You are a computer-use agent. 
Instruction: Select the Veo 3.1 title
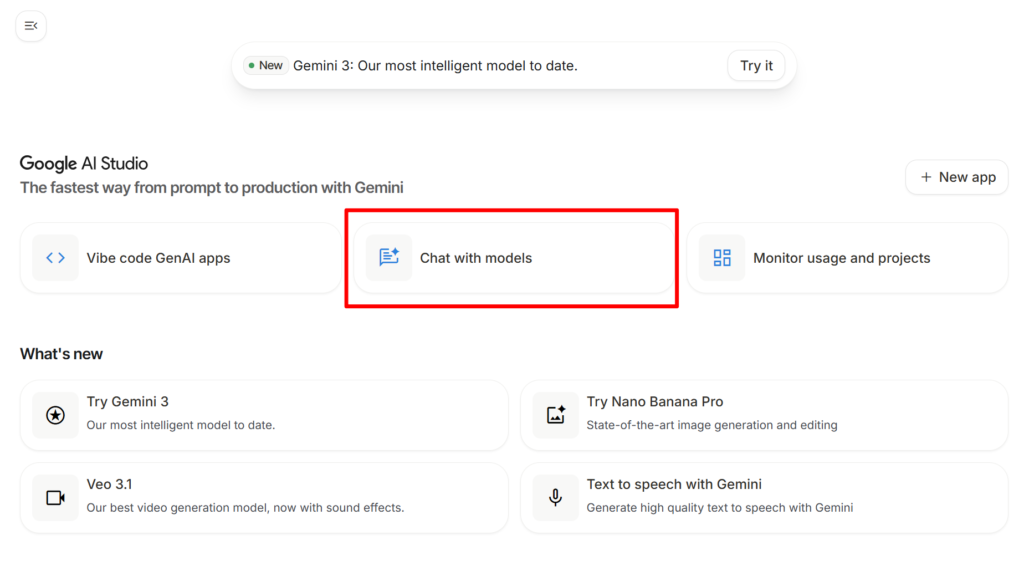109,484
